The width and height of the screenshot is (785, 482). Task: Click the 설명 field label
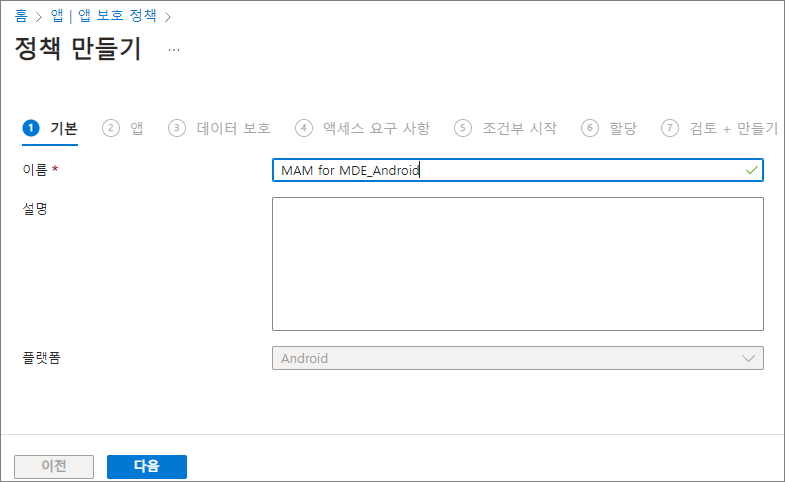35,209
